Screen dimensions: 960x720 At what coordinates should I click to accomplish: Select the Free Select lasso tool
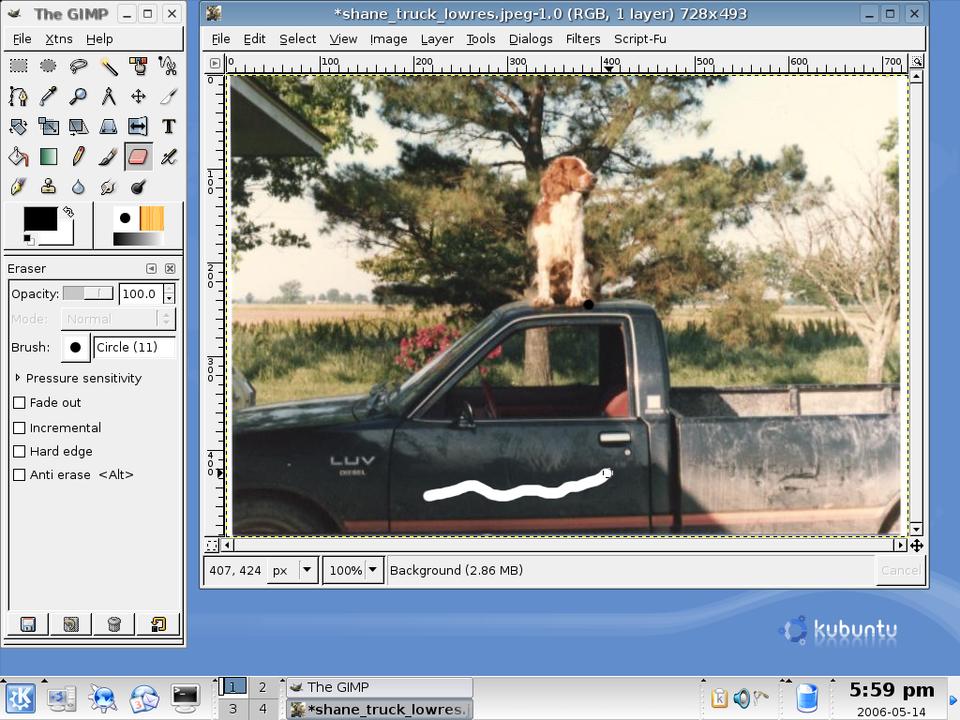[78, 67]
